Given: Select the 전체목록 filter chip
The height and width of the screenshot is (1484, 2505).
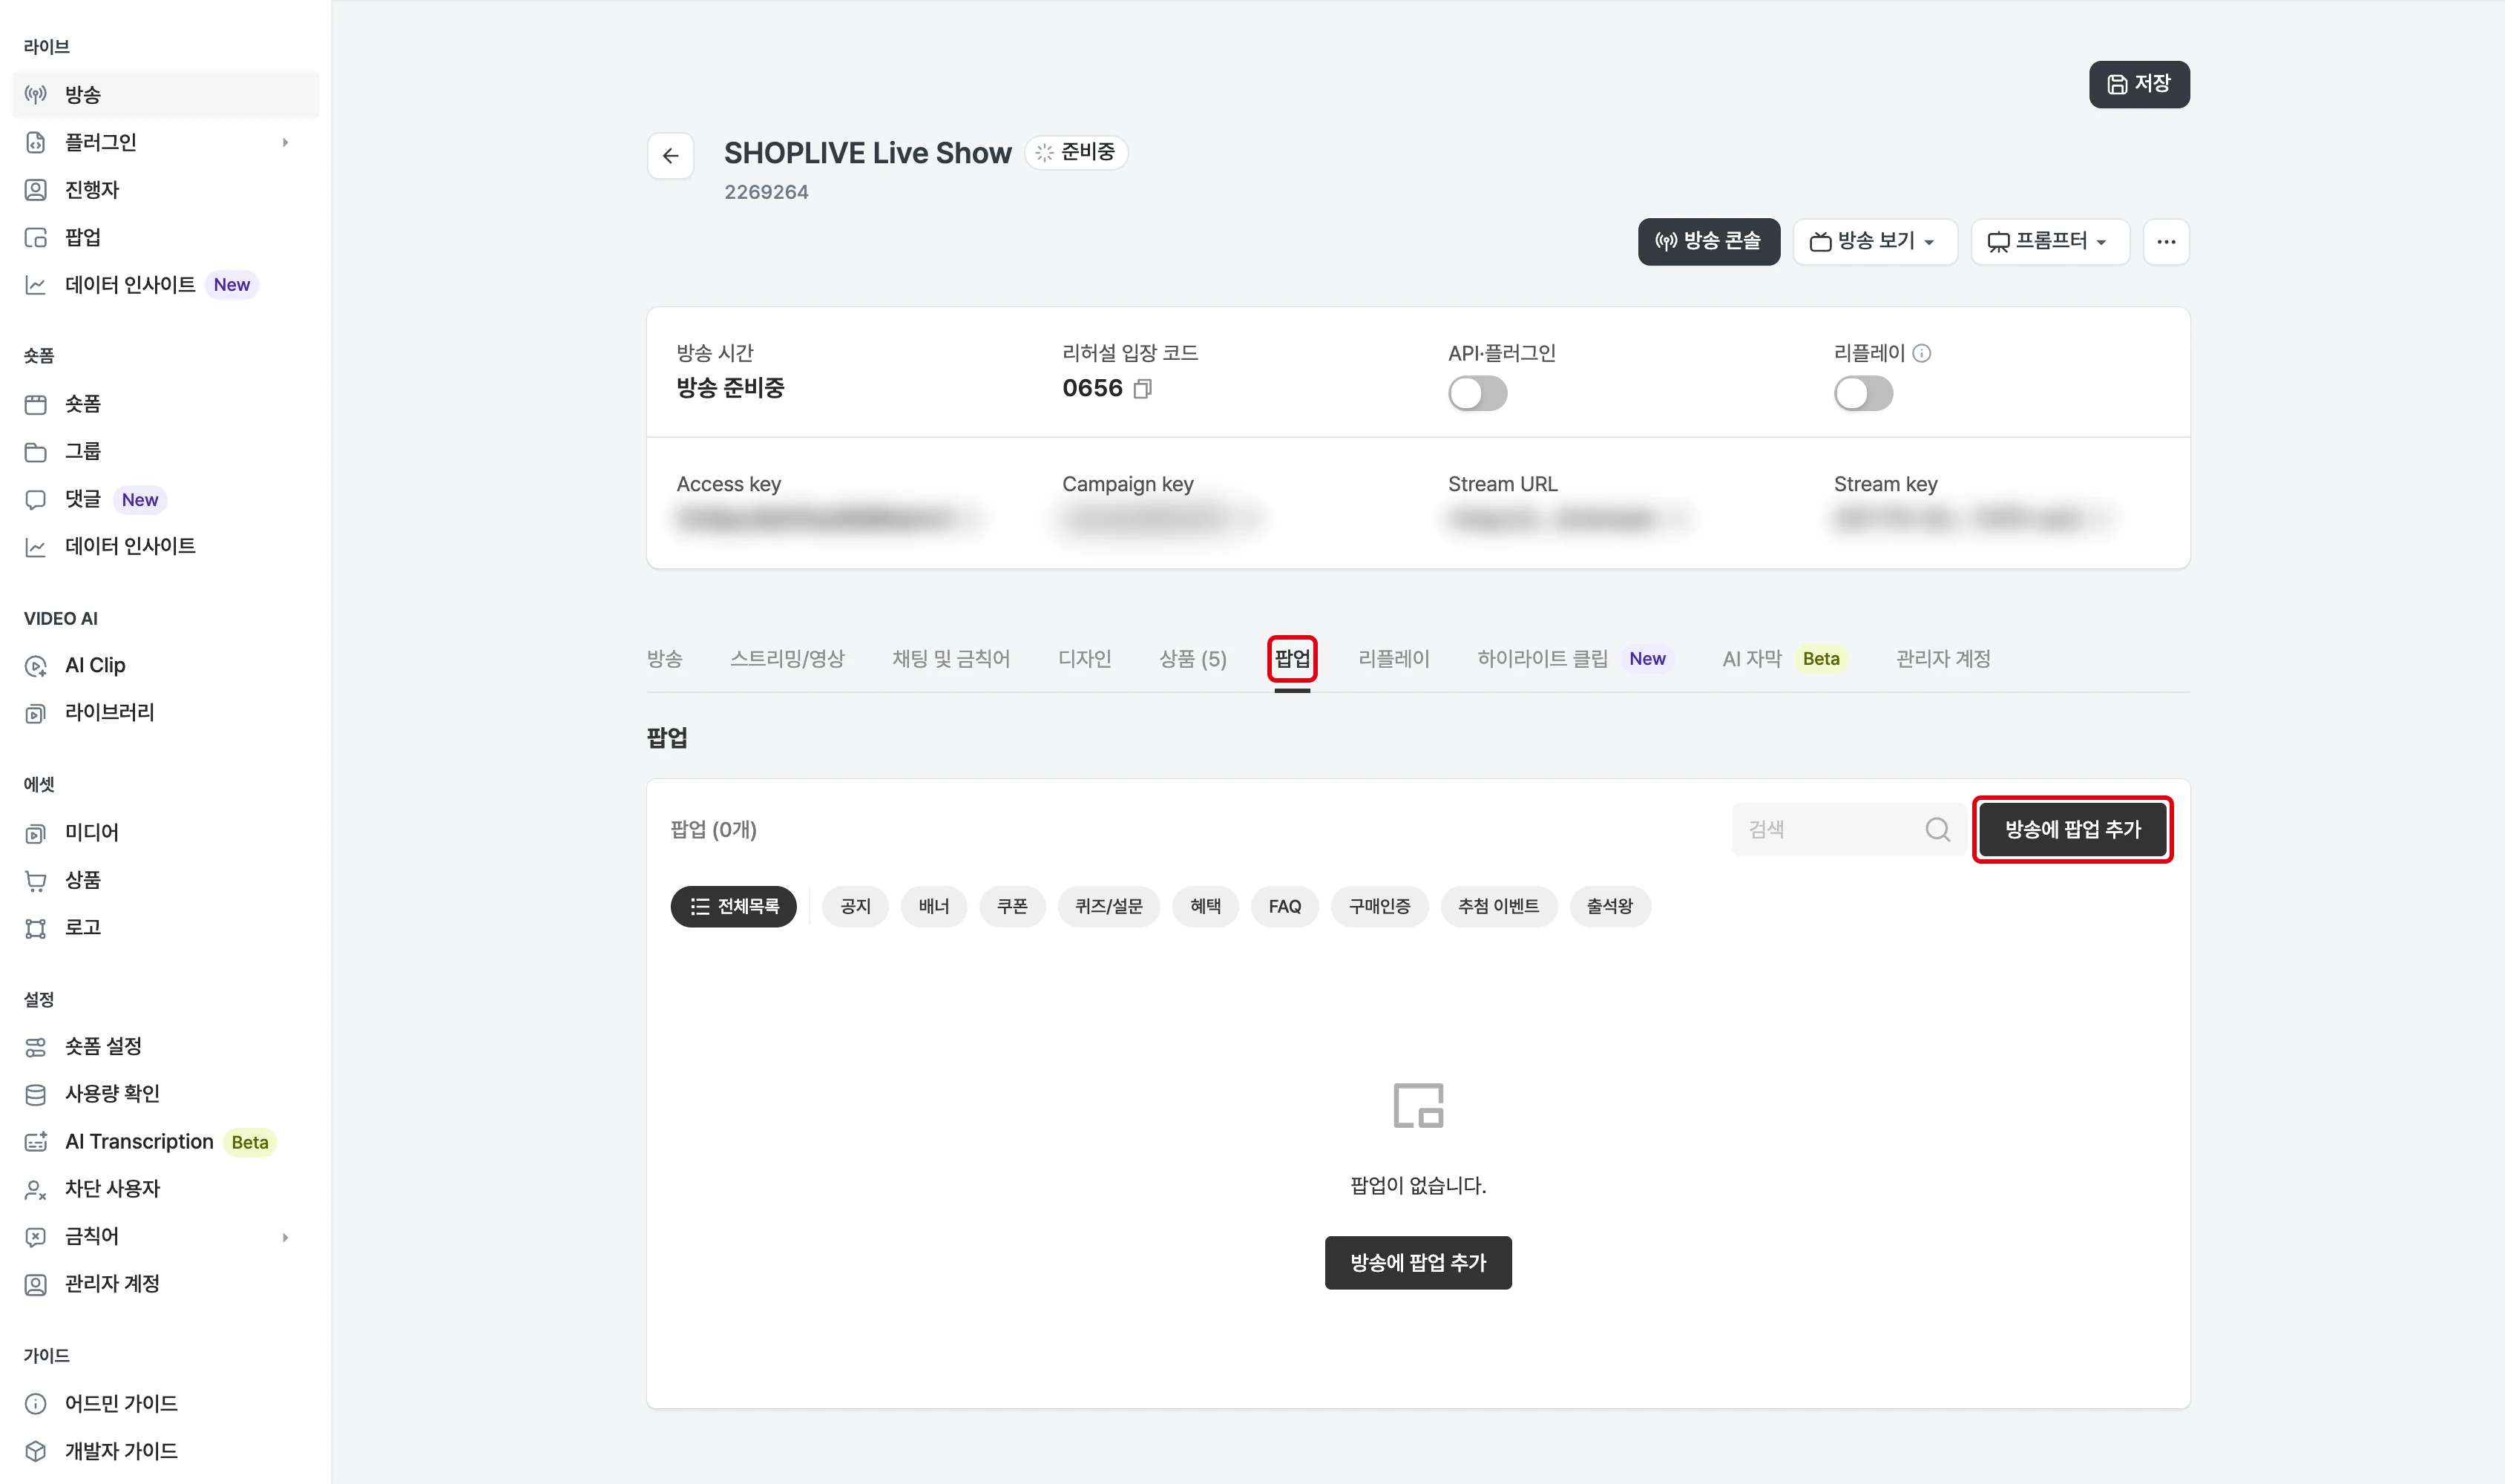Looking at the screenshot, I should tap(733, 907).
